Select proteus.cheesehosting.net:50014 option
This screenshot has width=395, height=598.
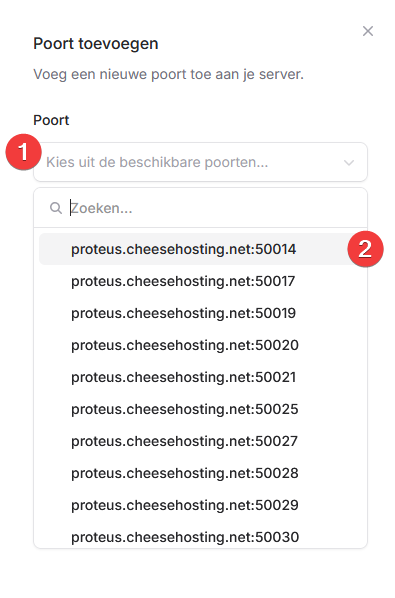pyautogui.click(x=201, y=249)
